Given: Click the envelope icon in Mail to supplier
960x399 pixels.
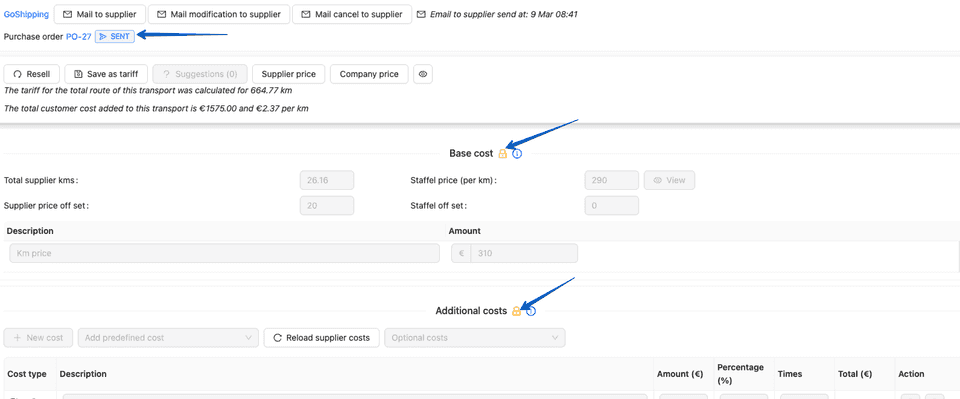Looking at the screenshot, I should [68, 14].
